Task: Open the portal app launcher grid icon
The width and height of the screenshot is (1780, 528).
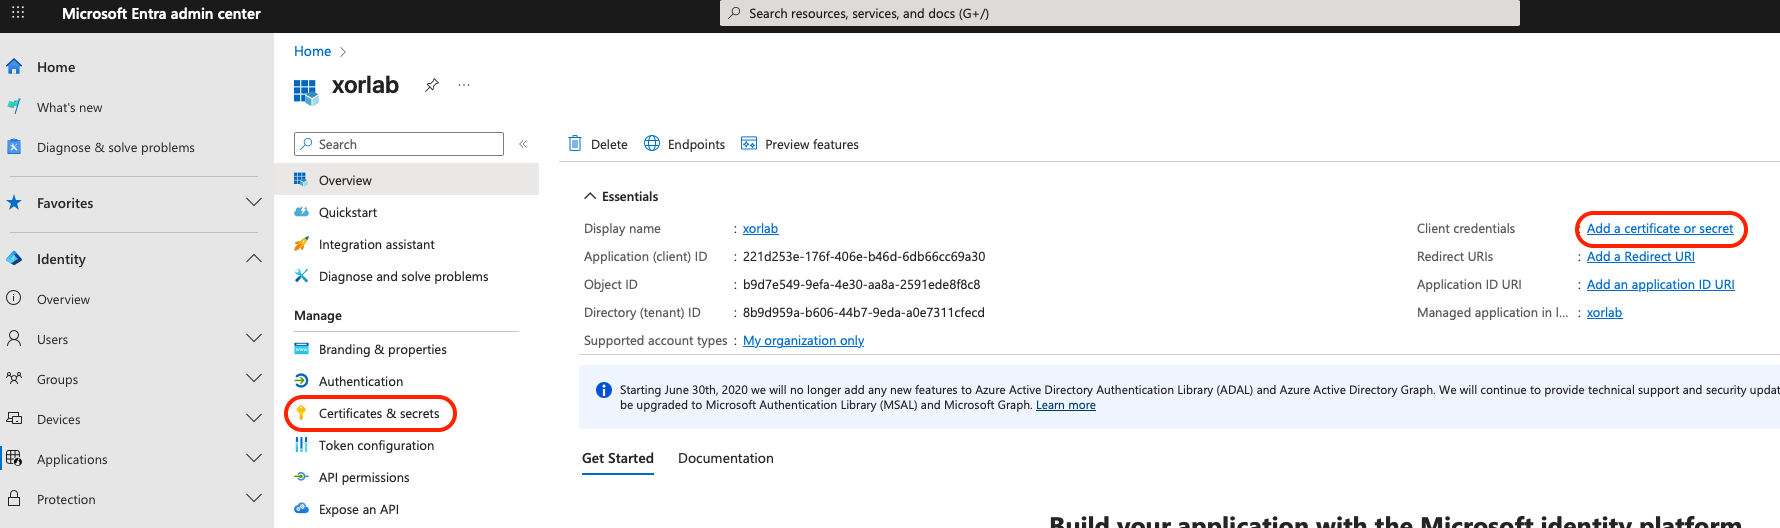Action: pyautogui.click(x=18, y=13)
